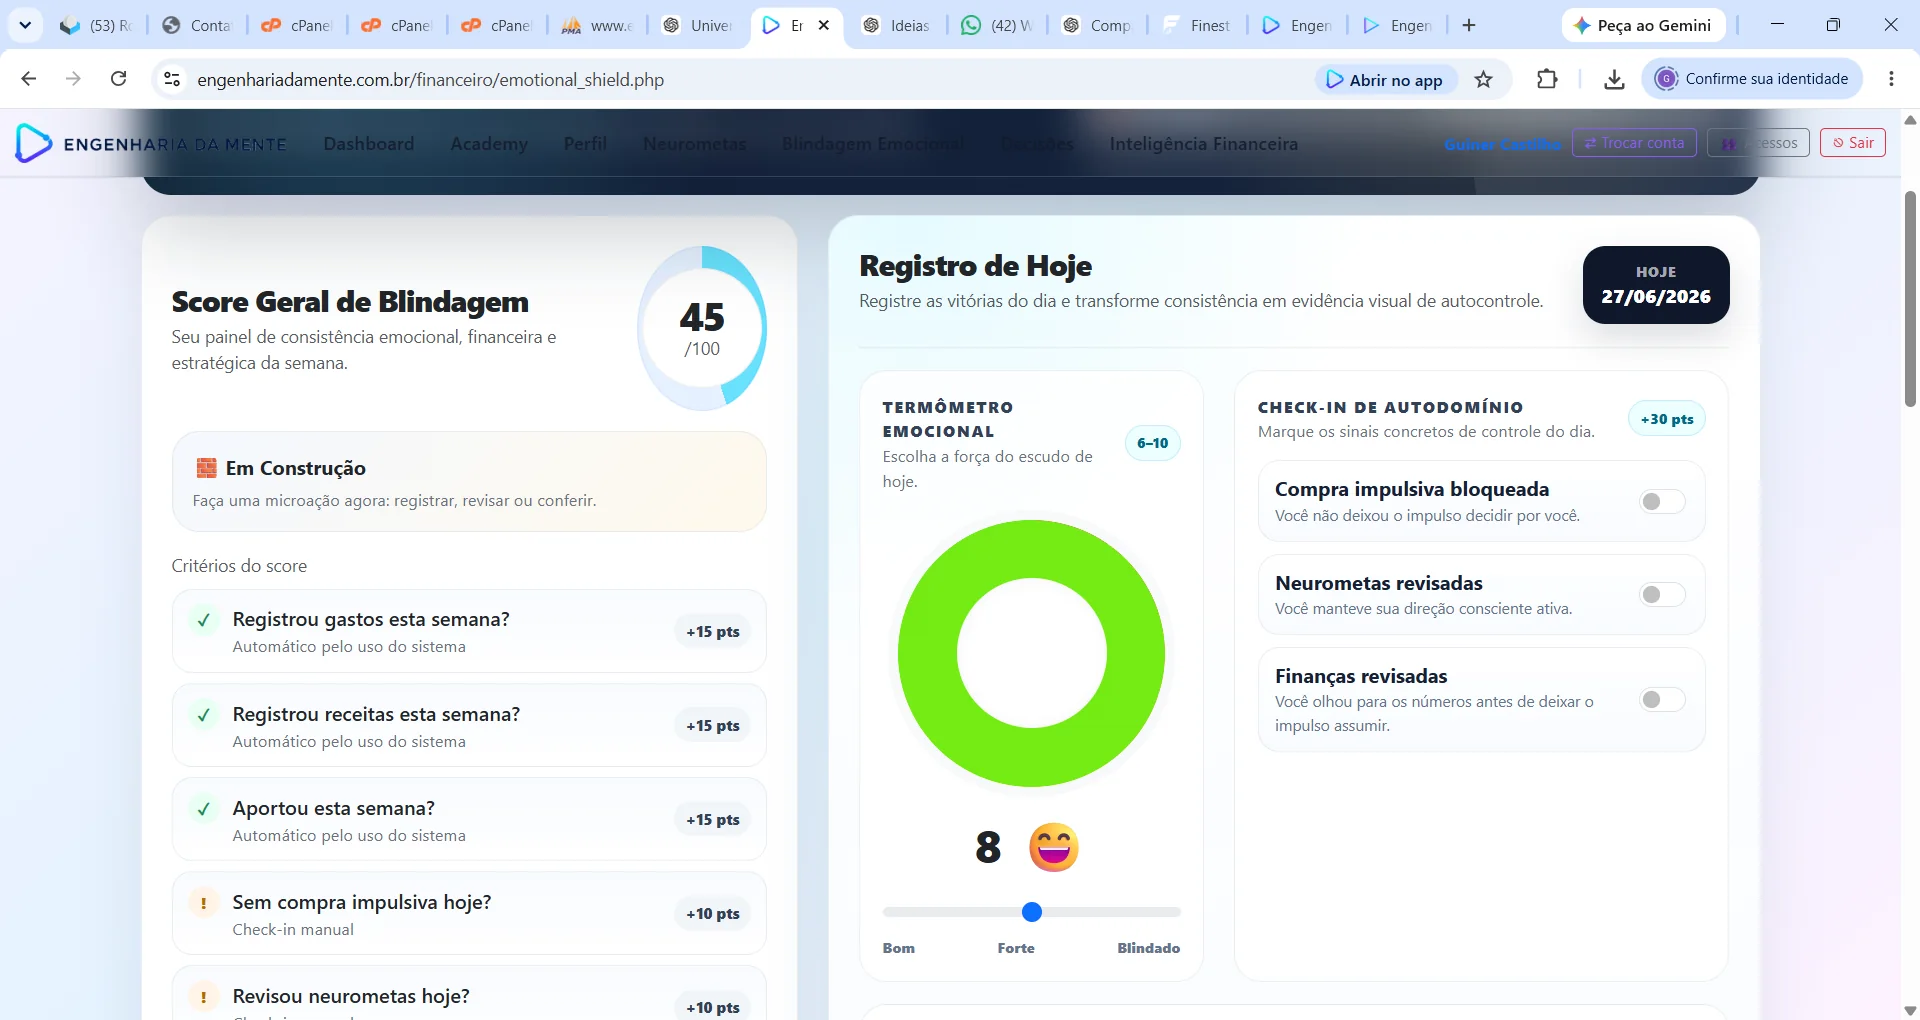Click the grinning emoji beside score 8

[x=1054, y=847]
